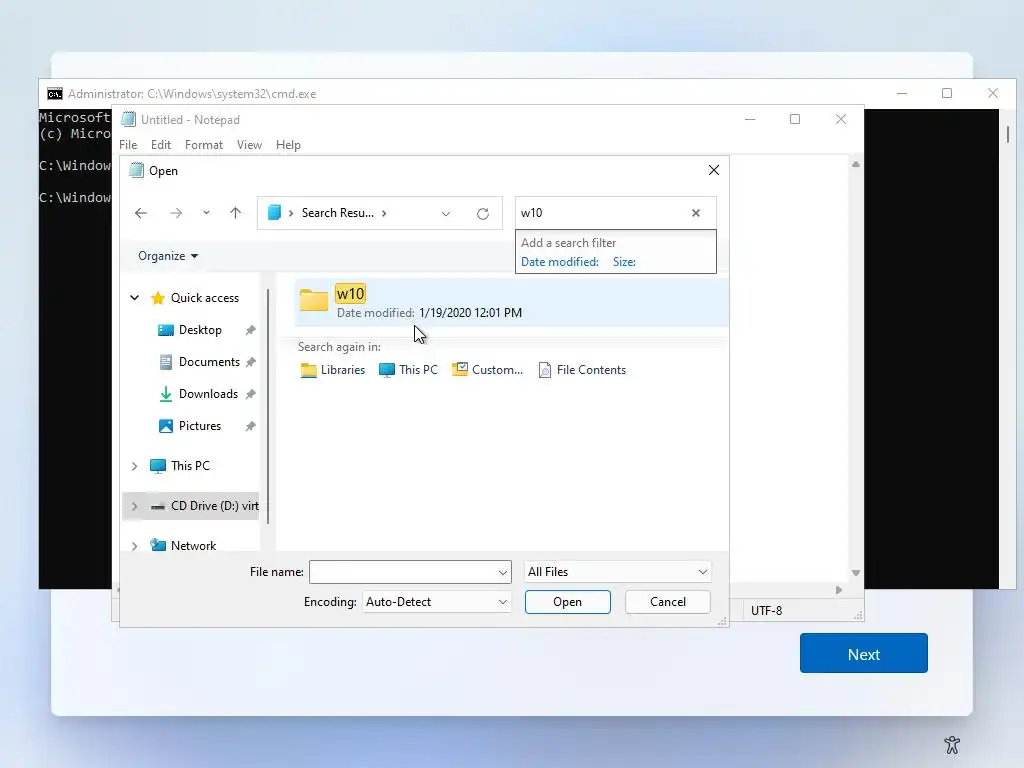Click the pin icon next to Documents
This screenshot has height=768, width=1024.
[250, 362]
